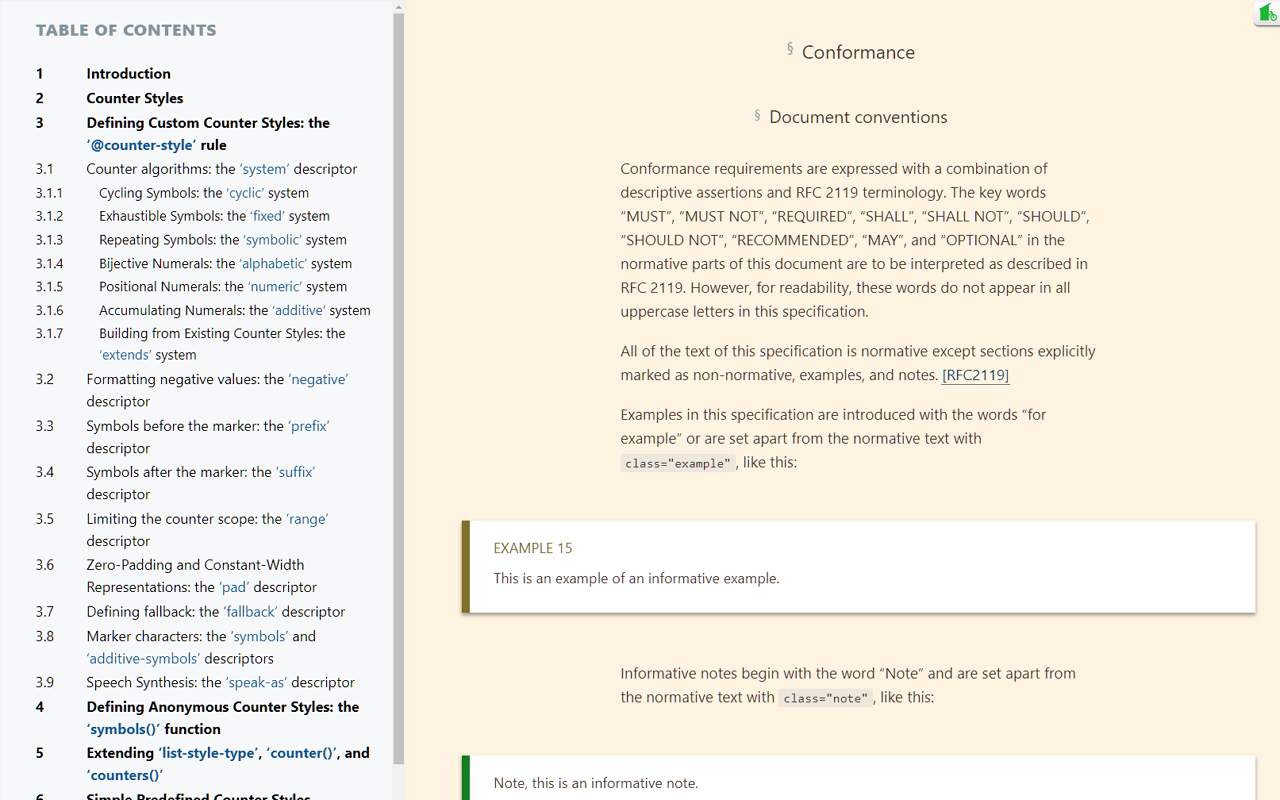Click the Conformance heading text

[x=858, y=52]
